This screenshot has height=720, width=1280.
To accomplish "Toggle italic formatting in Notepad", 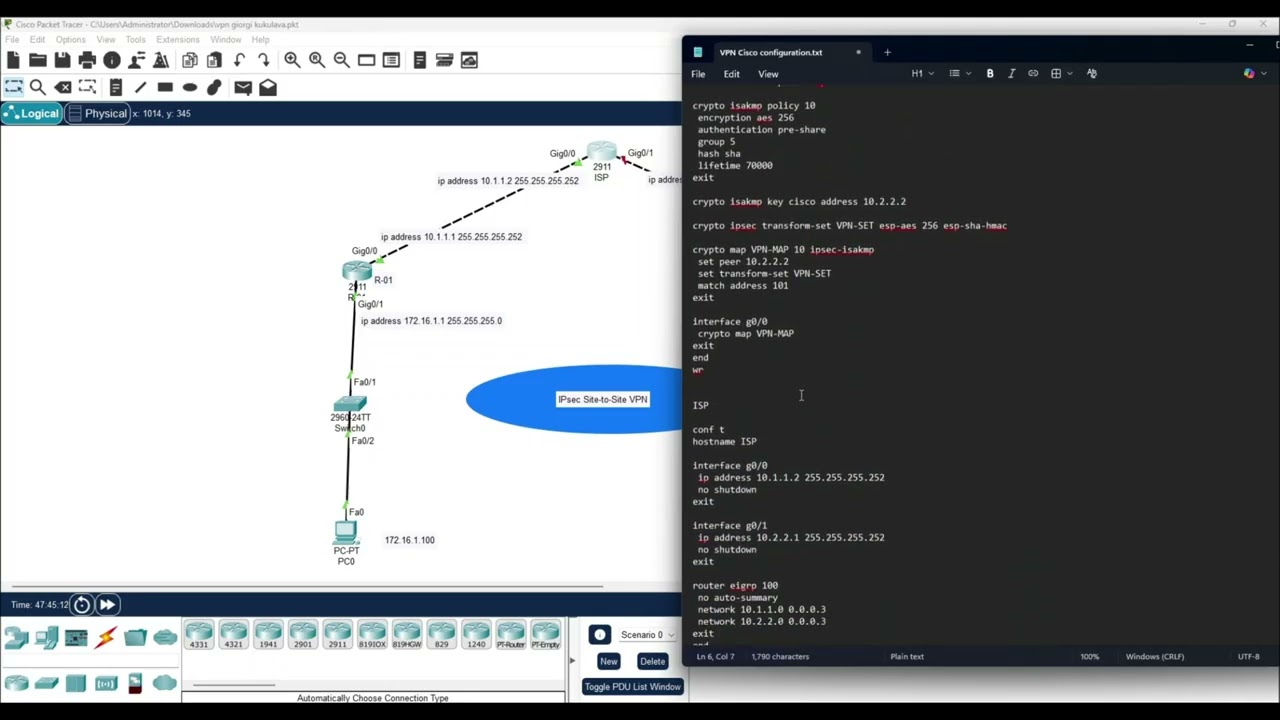I will click(x=1011, y=73).
